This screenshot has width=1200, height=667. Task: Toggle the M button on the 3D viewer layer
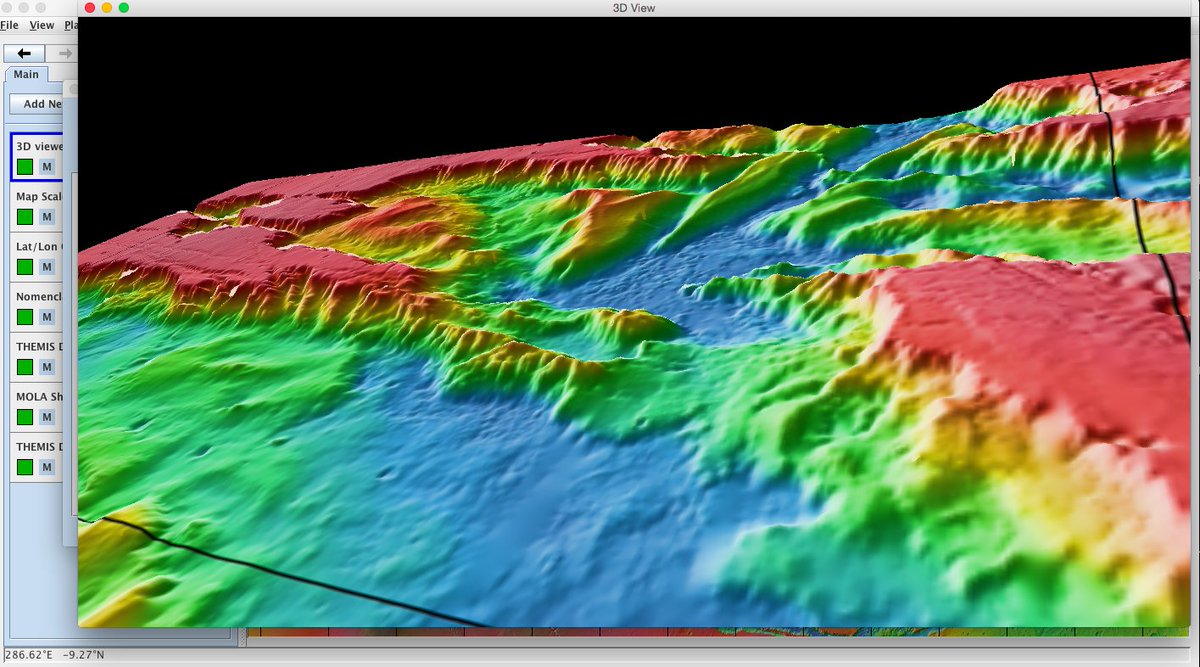47,167
